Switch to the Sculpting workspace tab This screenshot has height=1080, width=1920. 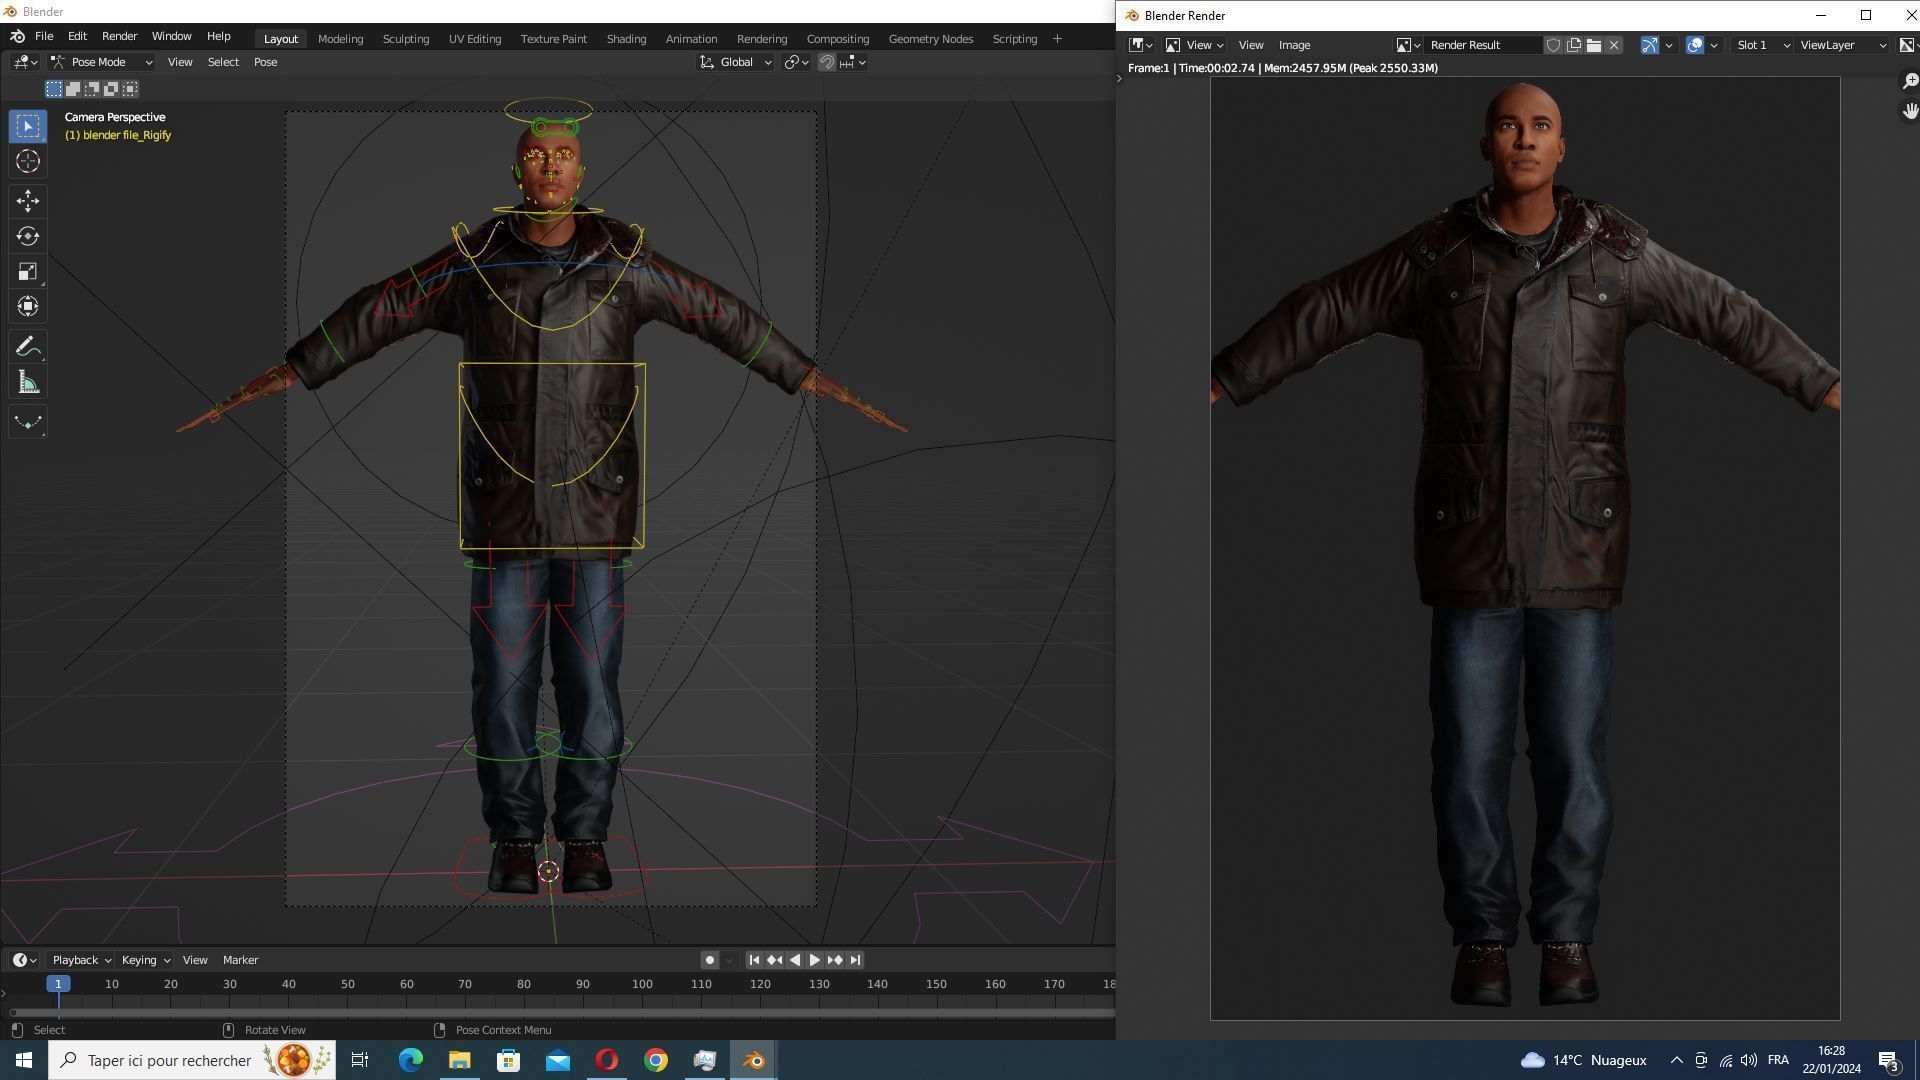[406, 39]
